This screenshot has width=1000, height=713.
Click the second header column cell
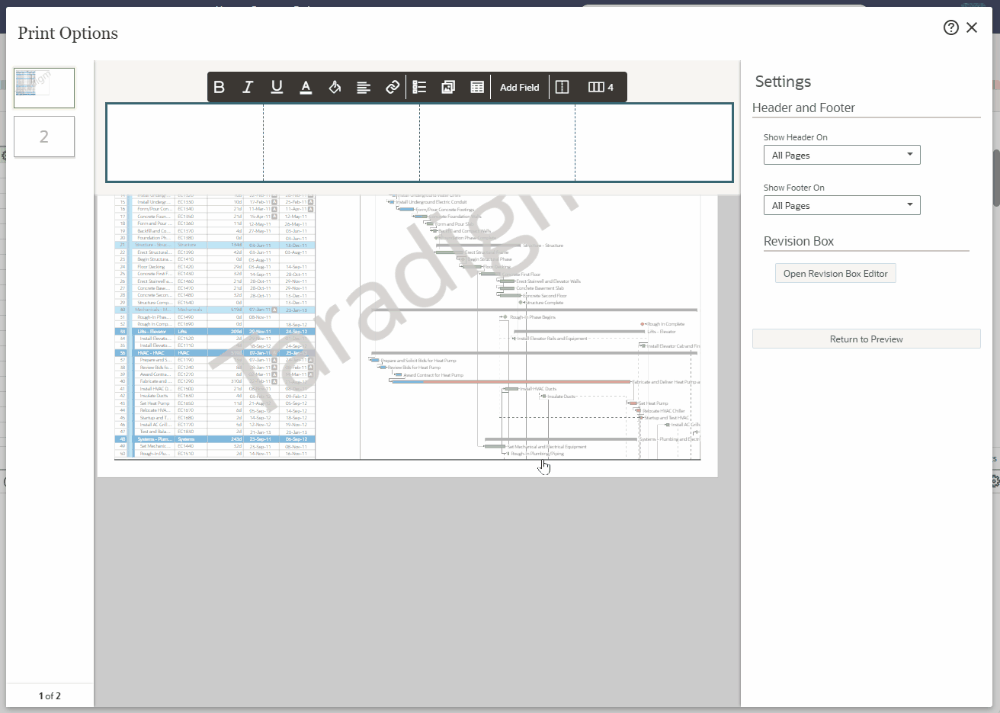coord(341,143)
